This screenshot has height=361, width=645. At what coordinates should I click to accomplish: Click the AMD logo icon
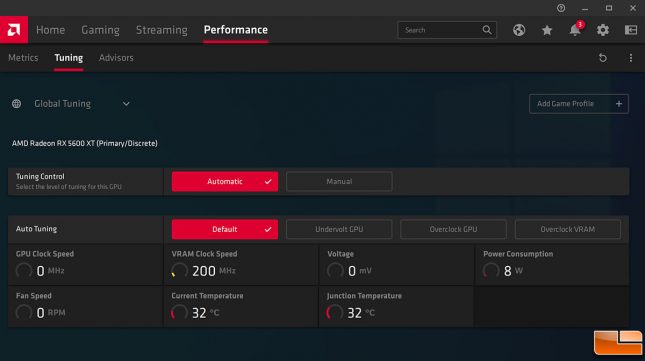14,30
